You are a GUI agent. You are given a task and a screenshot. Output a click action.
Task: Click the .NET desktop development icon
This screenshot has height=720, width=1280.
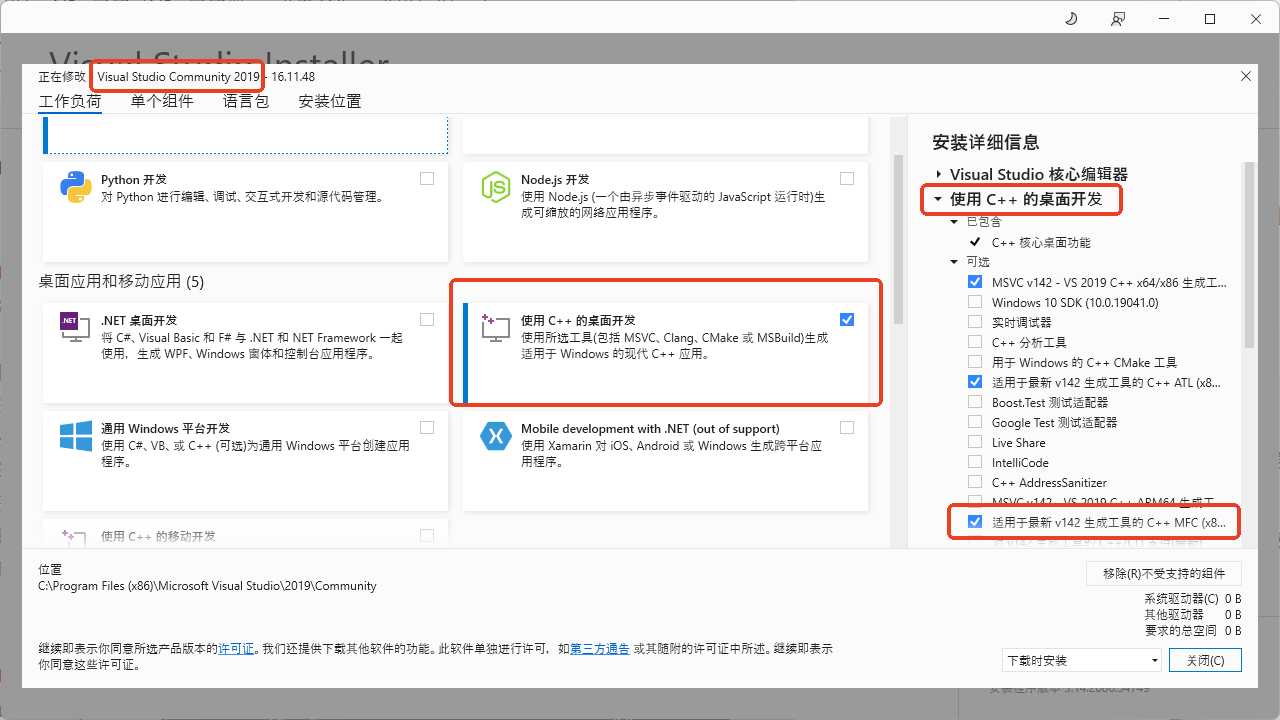tap(76, 328)
